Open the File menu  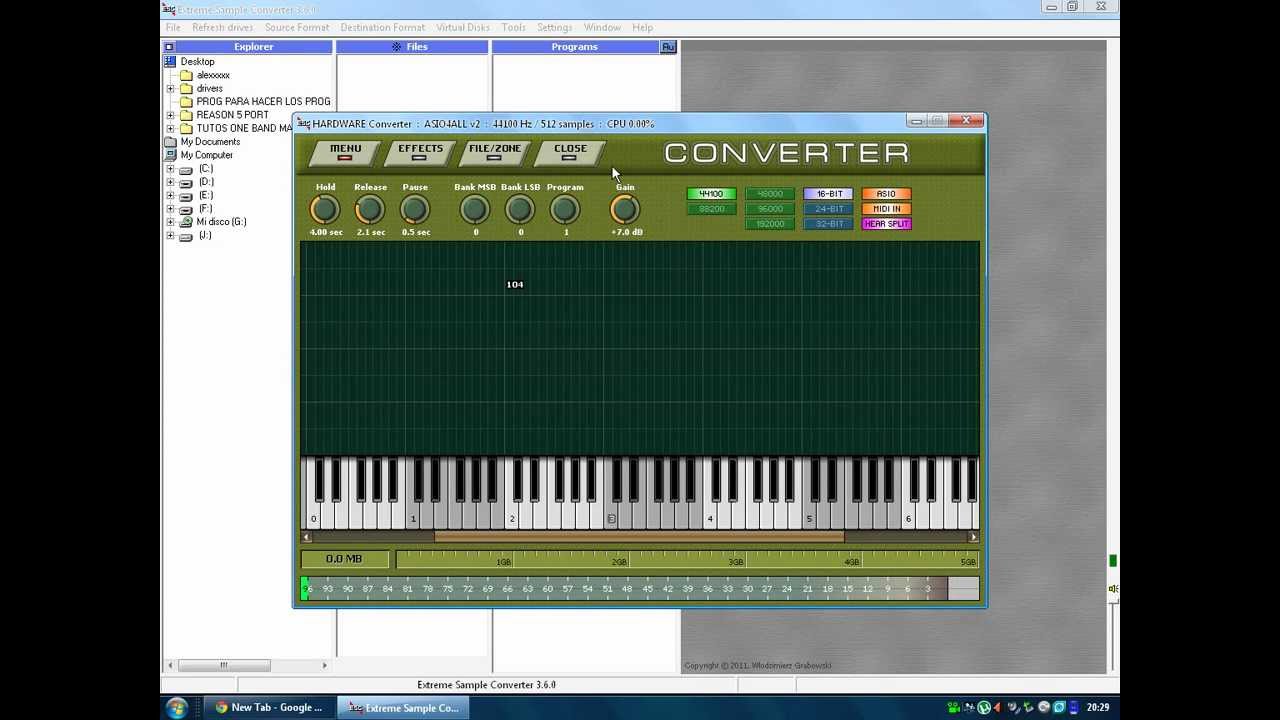173,28
